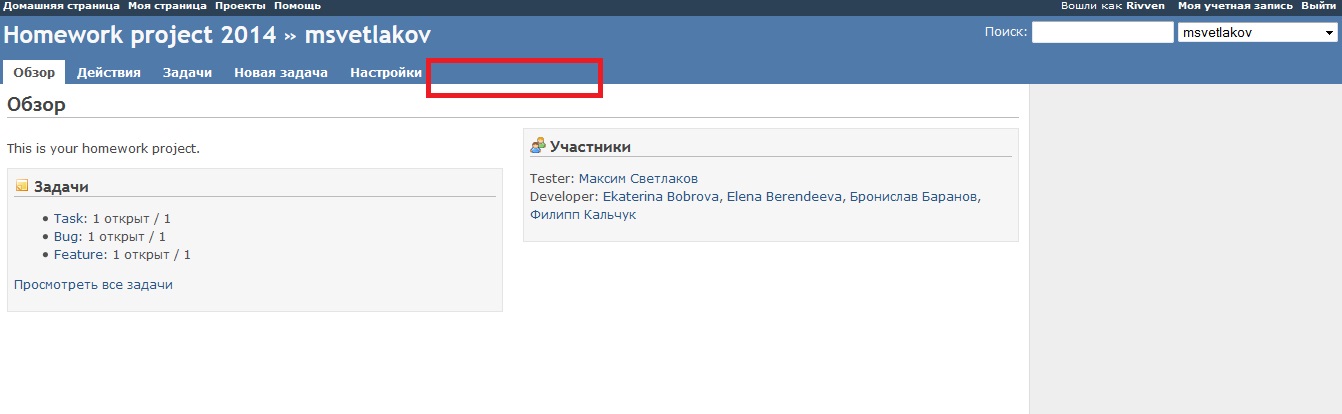Click the Задачи box folder icon
Image resolution: width=1342 pixels, height=414 pixels.
point(22,186)
